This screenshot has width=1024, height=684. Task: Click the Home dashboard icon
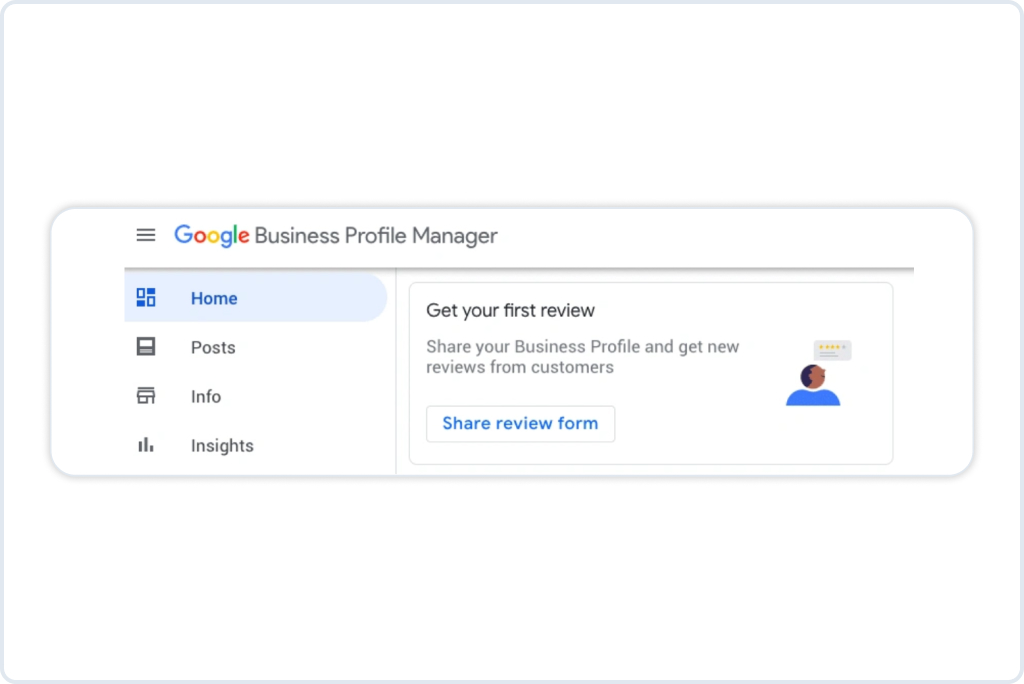pos(146,297)
